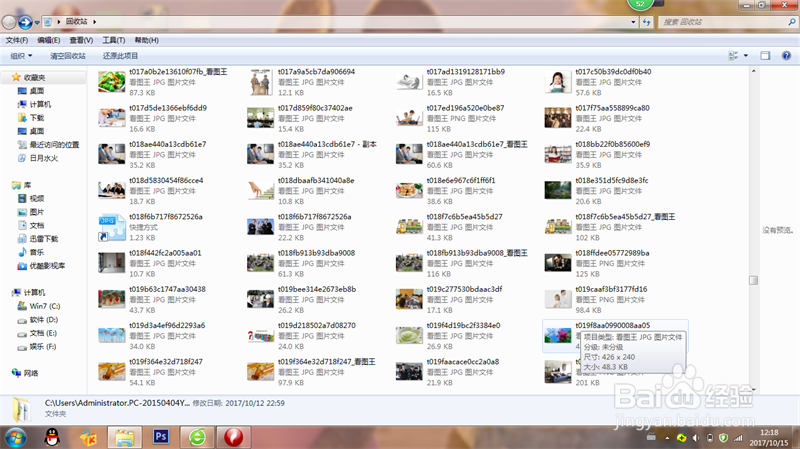Click 清空回收站 button

[68, 56]
